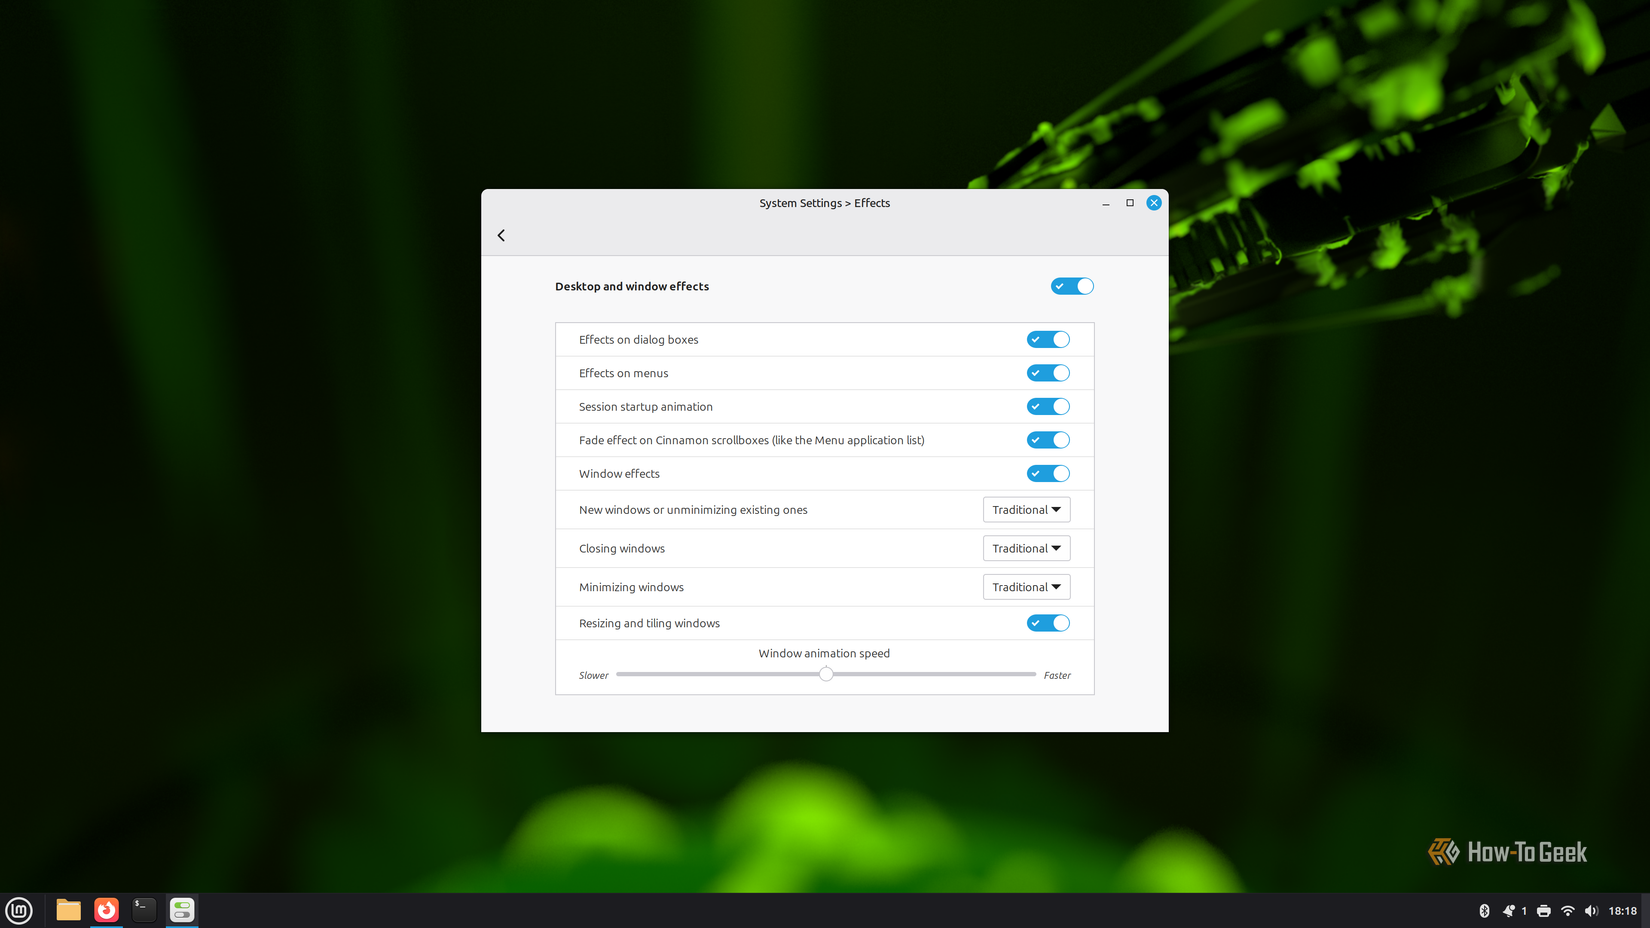
Task: Go back to System Settings overview
Action: pyautogui.click(x=501, y=235)
